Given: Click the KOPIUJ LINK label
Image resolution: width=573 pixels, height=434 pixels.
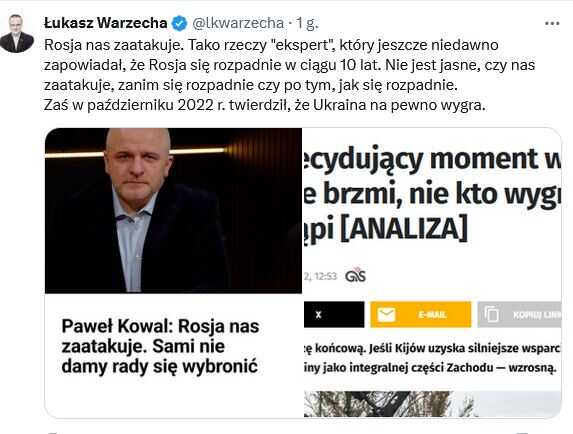Looking at the screenshot, I should coord(536,315).
